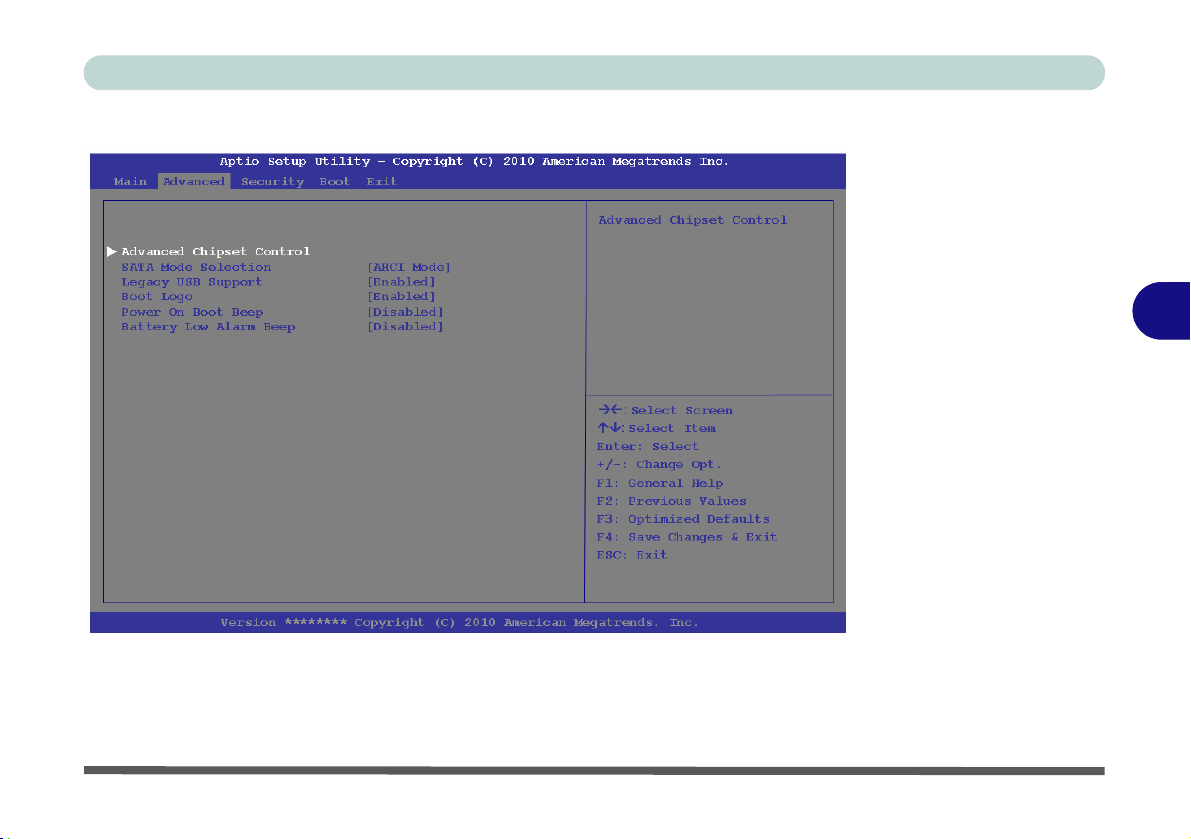Go to the Boot tab
The height and width of the screenshot is (839, 1191).
coord(334,181)
